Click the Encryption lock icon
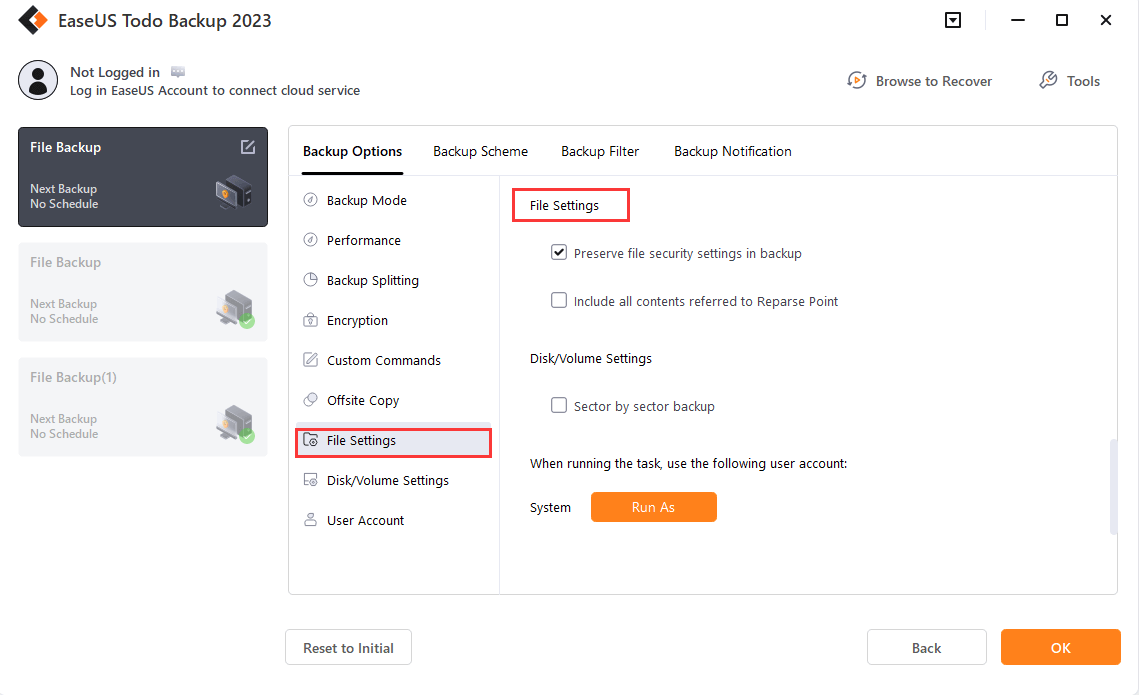 point(310,321)
